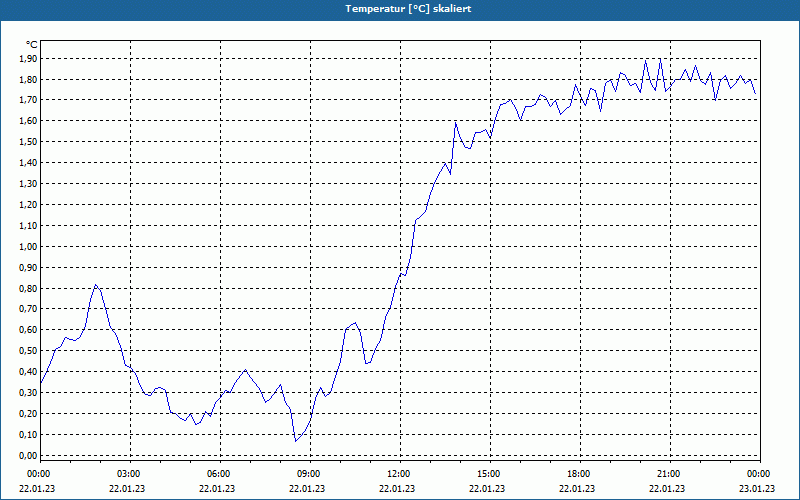Click the "22.01.23" date under "03:00"
Image resolution: width=800 pixels, height=500 pixels.
pyautogui.click(x=127, y=488)
